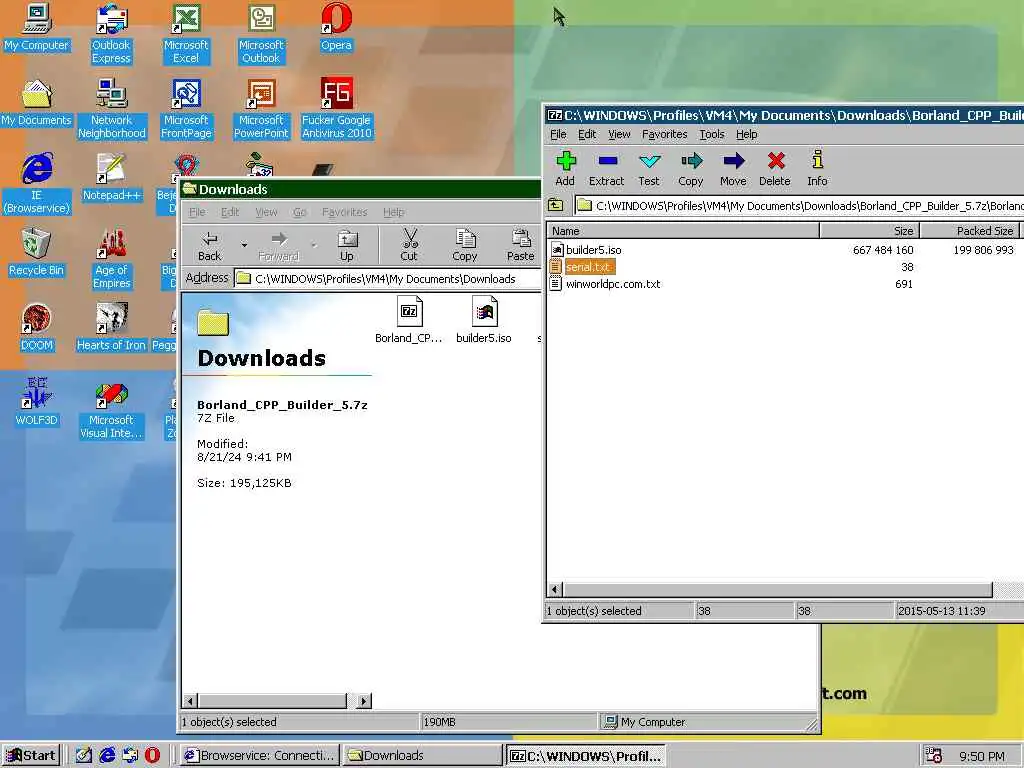Select the My Computer desktop icon
The image size is (1024, 768).
37,27
